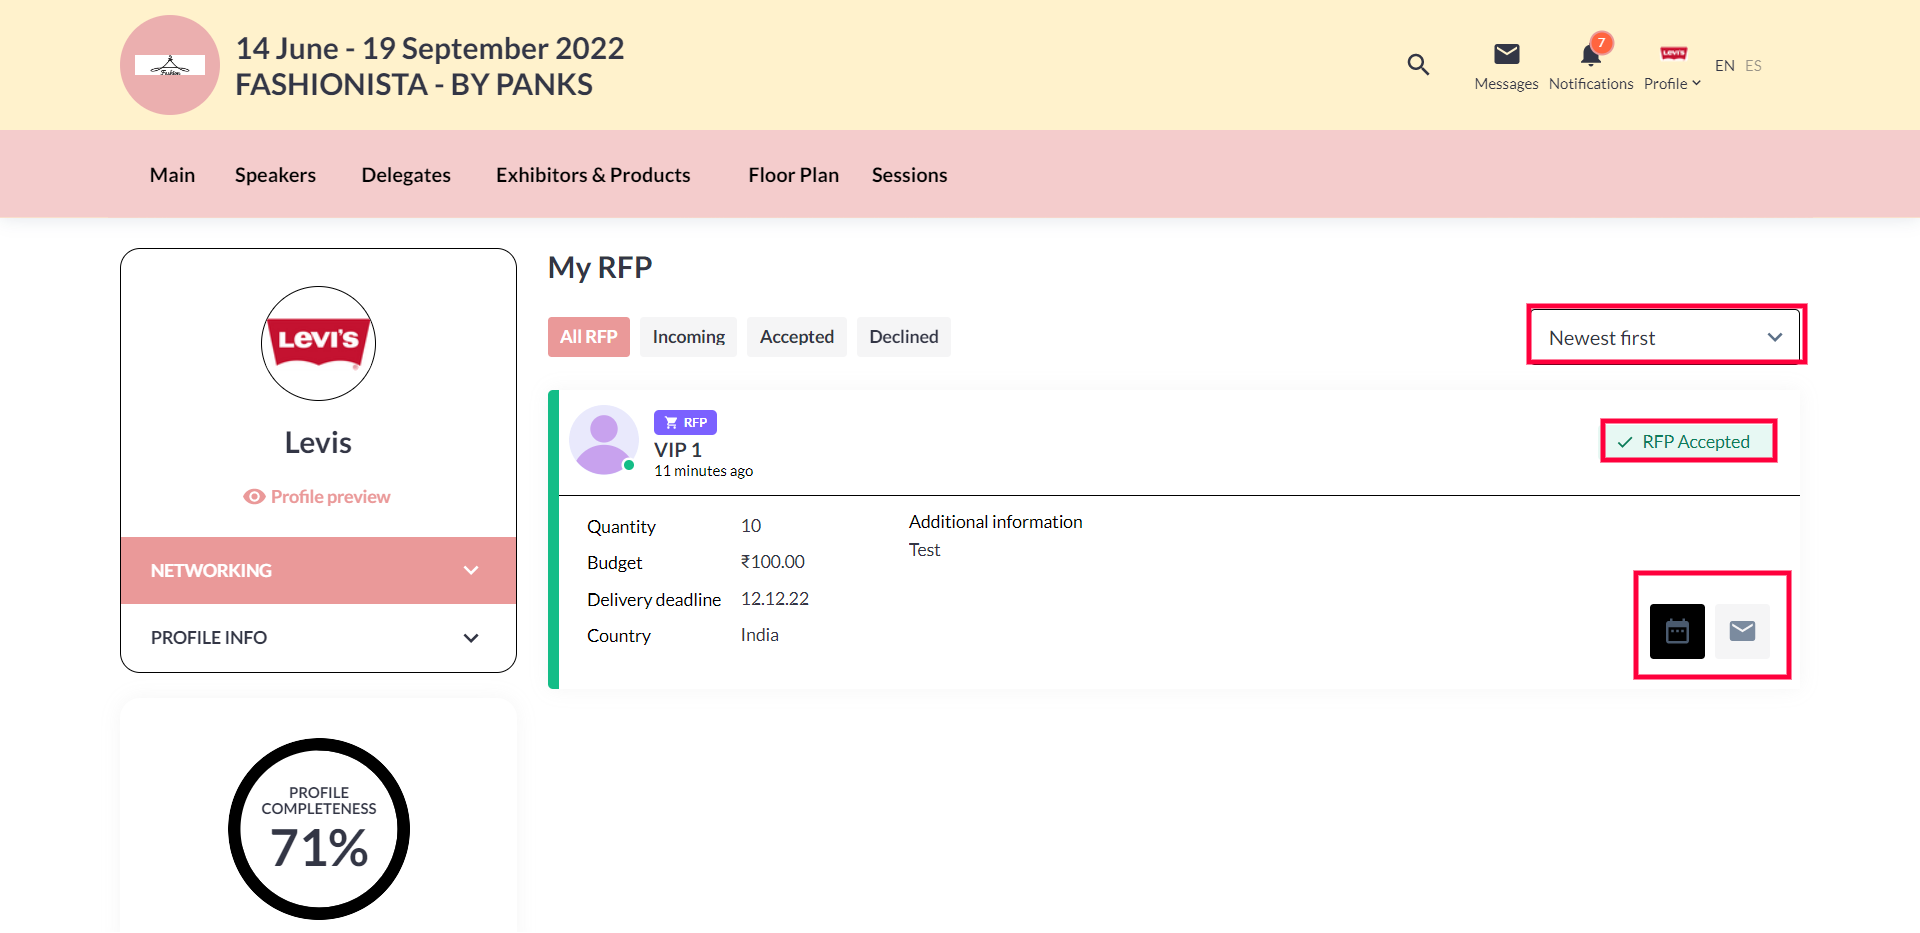1920x933 pixels.
Task: Select the Declined RFP tab
Action: [x=903, y=337]
